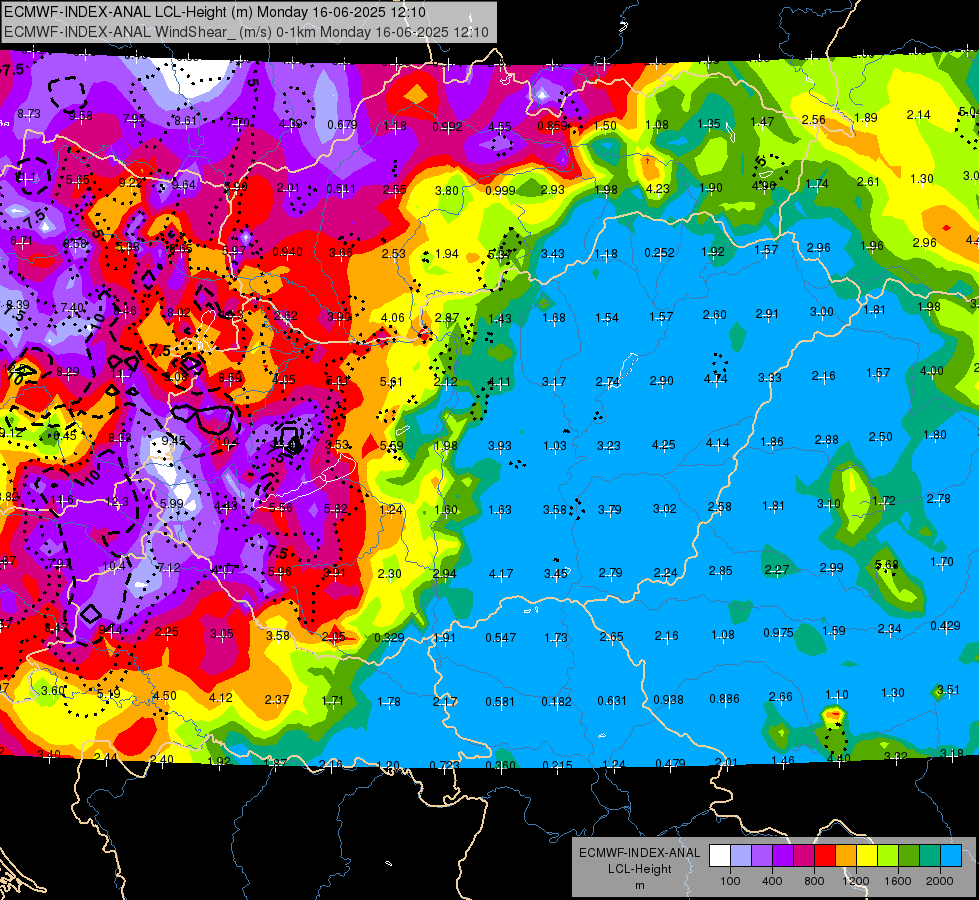Click the wind shear value 4.74
This screenshot has width=979, height=900.
coord(716,378)
